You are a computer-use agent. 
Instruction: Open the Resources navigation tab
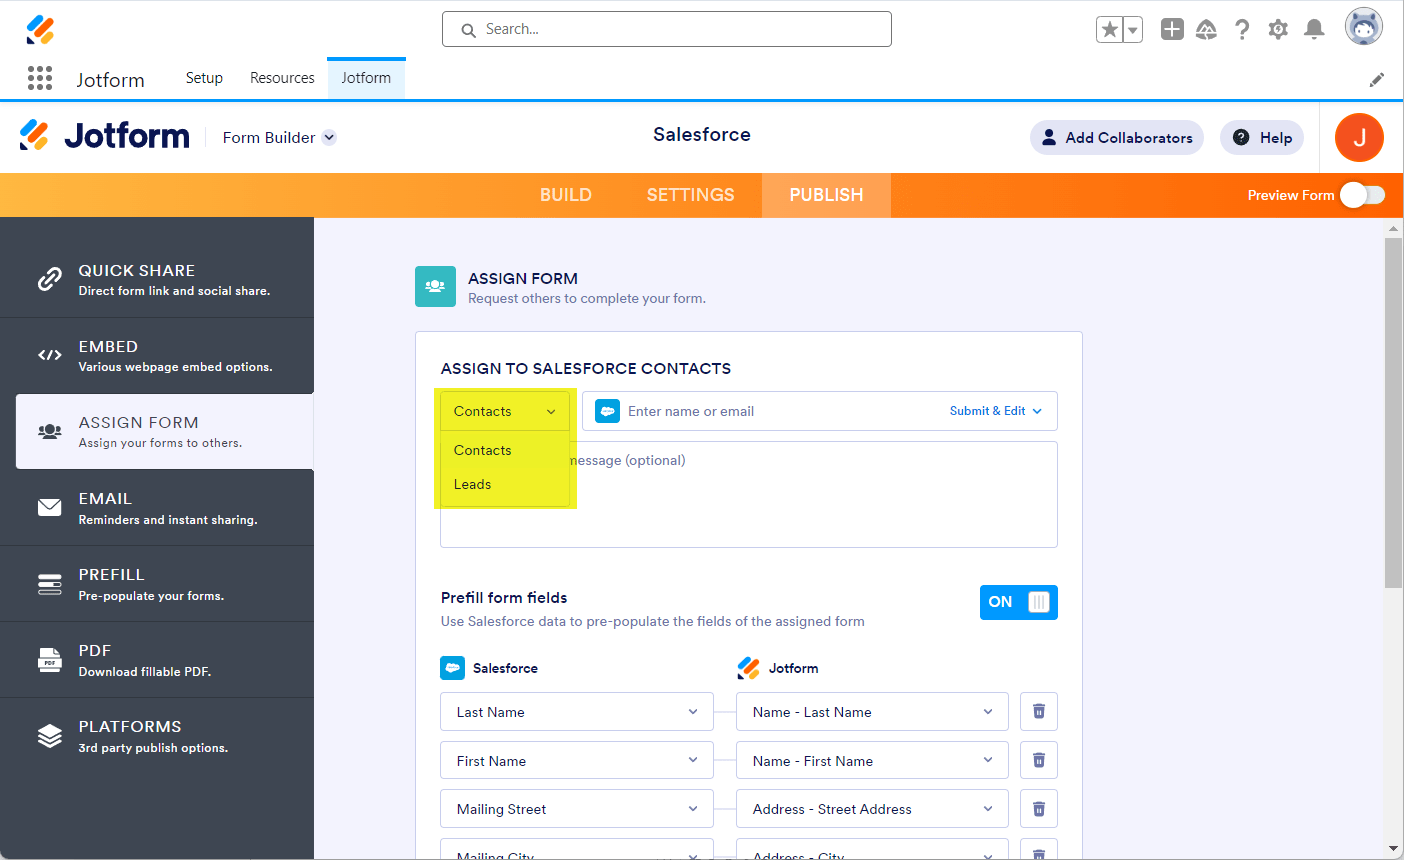click(x=282, y=78)
